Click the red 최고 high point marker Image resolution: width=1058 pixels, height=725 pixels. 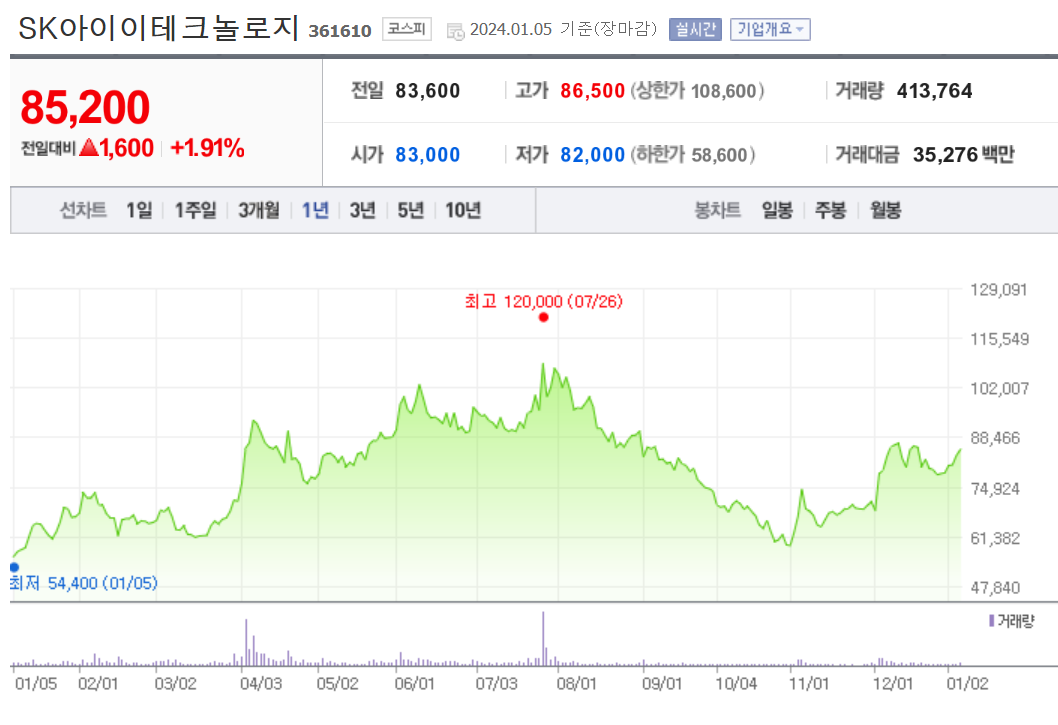(x=543, y=317)
